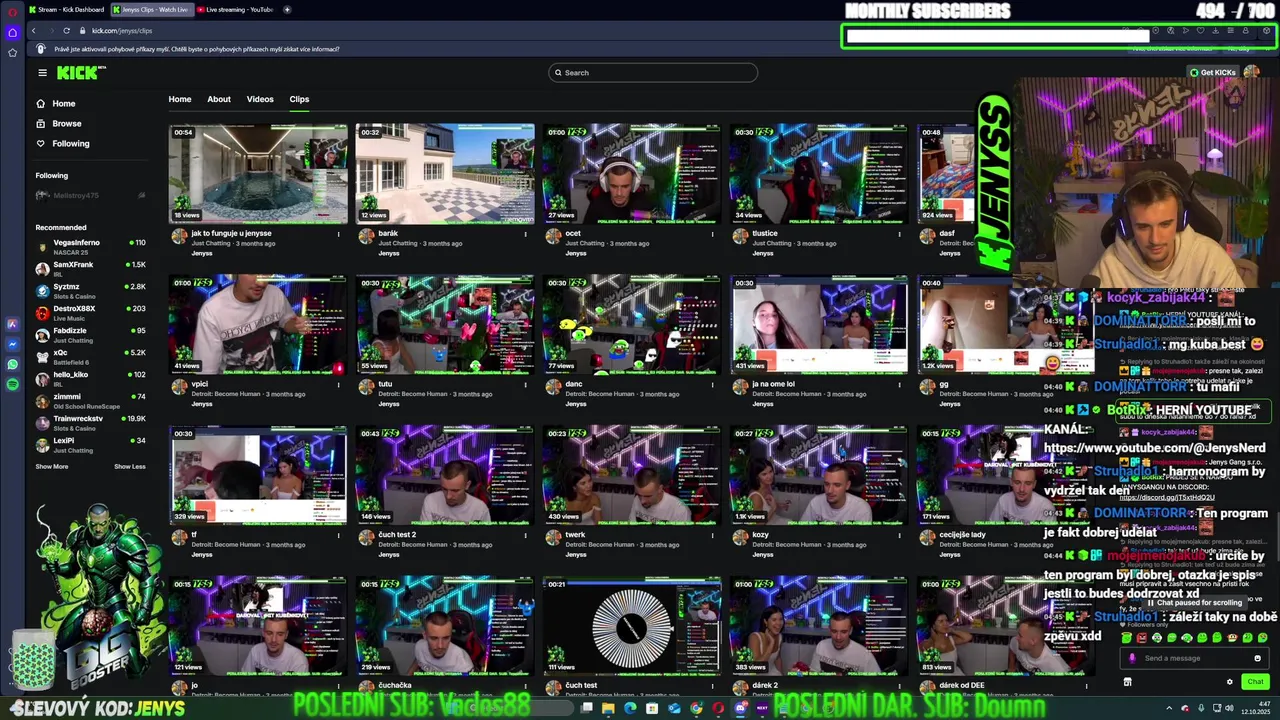Open chat settings gear

click(x=1230, y=682)
